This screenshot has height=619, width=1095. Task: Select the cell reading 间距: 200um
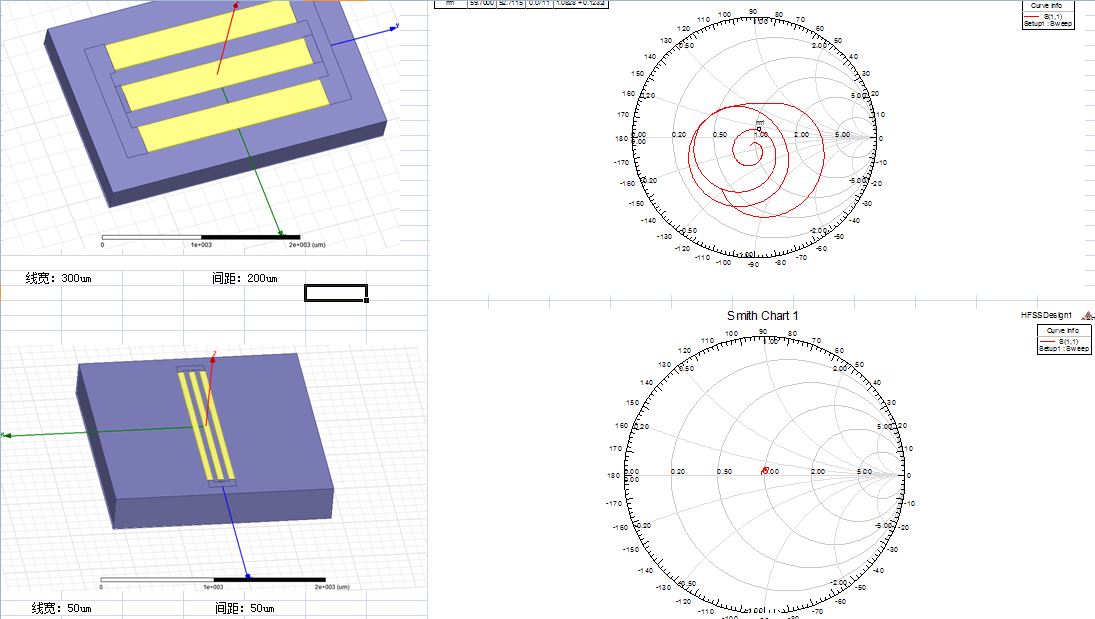tap(244, 278)
